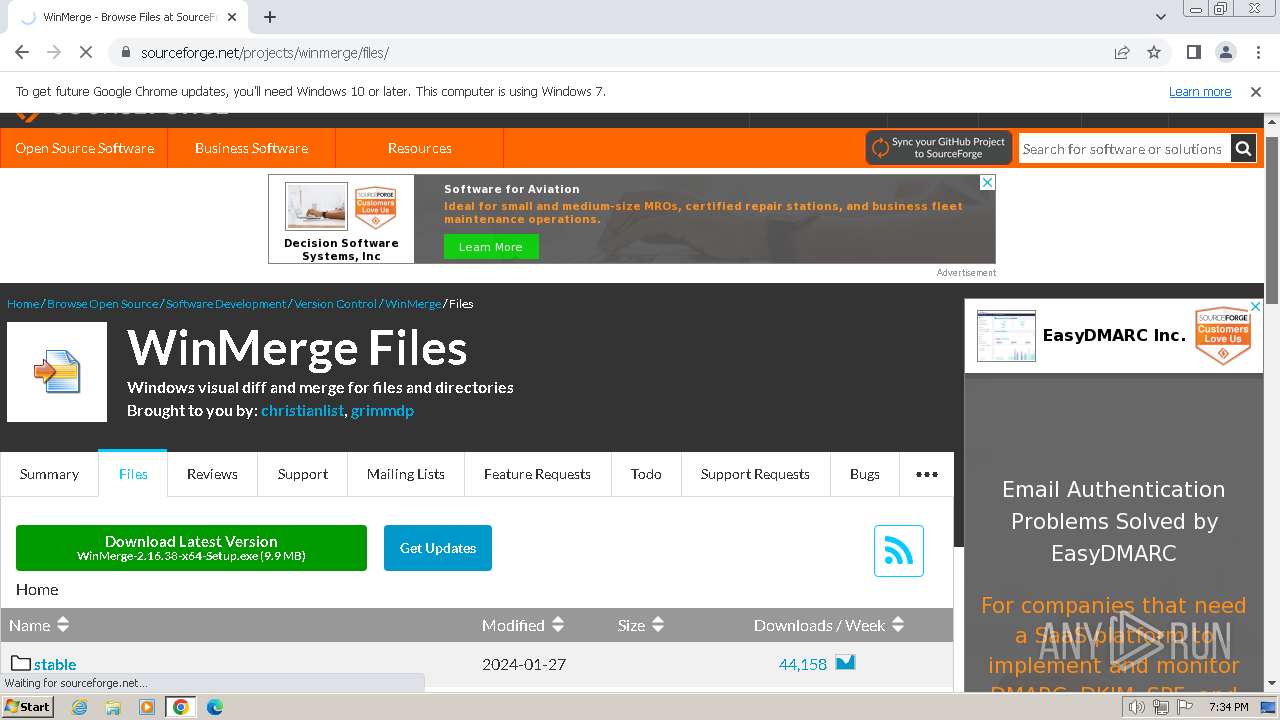The image size is (1280, 720).
Task: Sort files by Modified column
Action: pyautogui.click(x=523, y=625)
